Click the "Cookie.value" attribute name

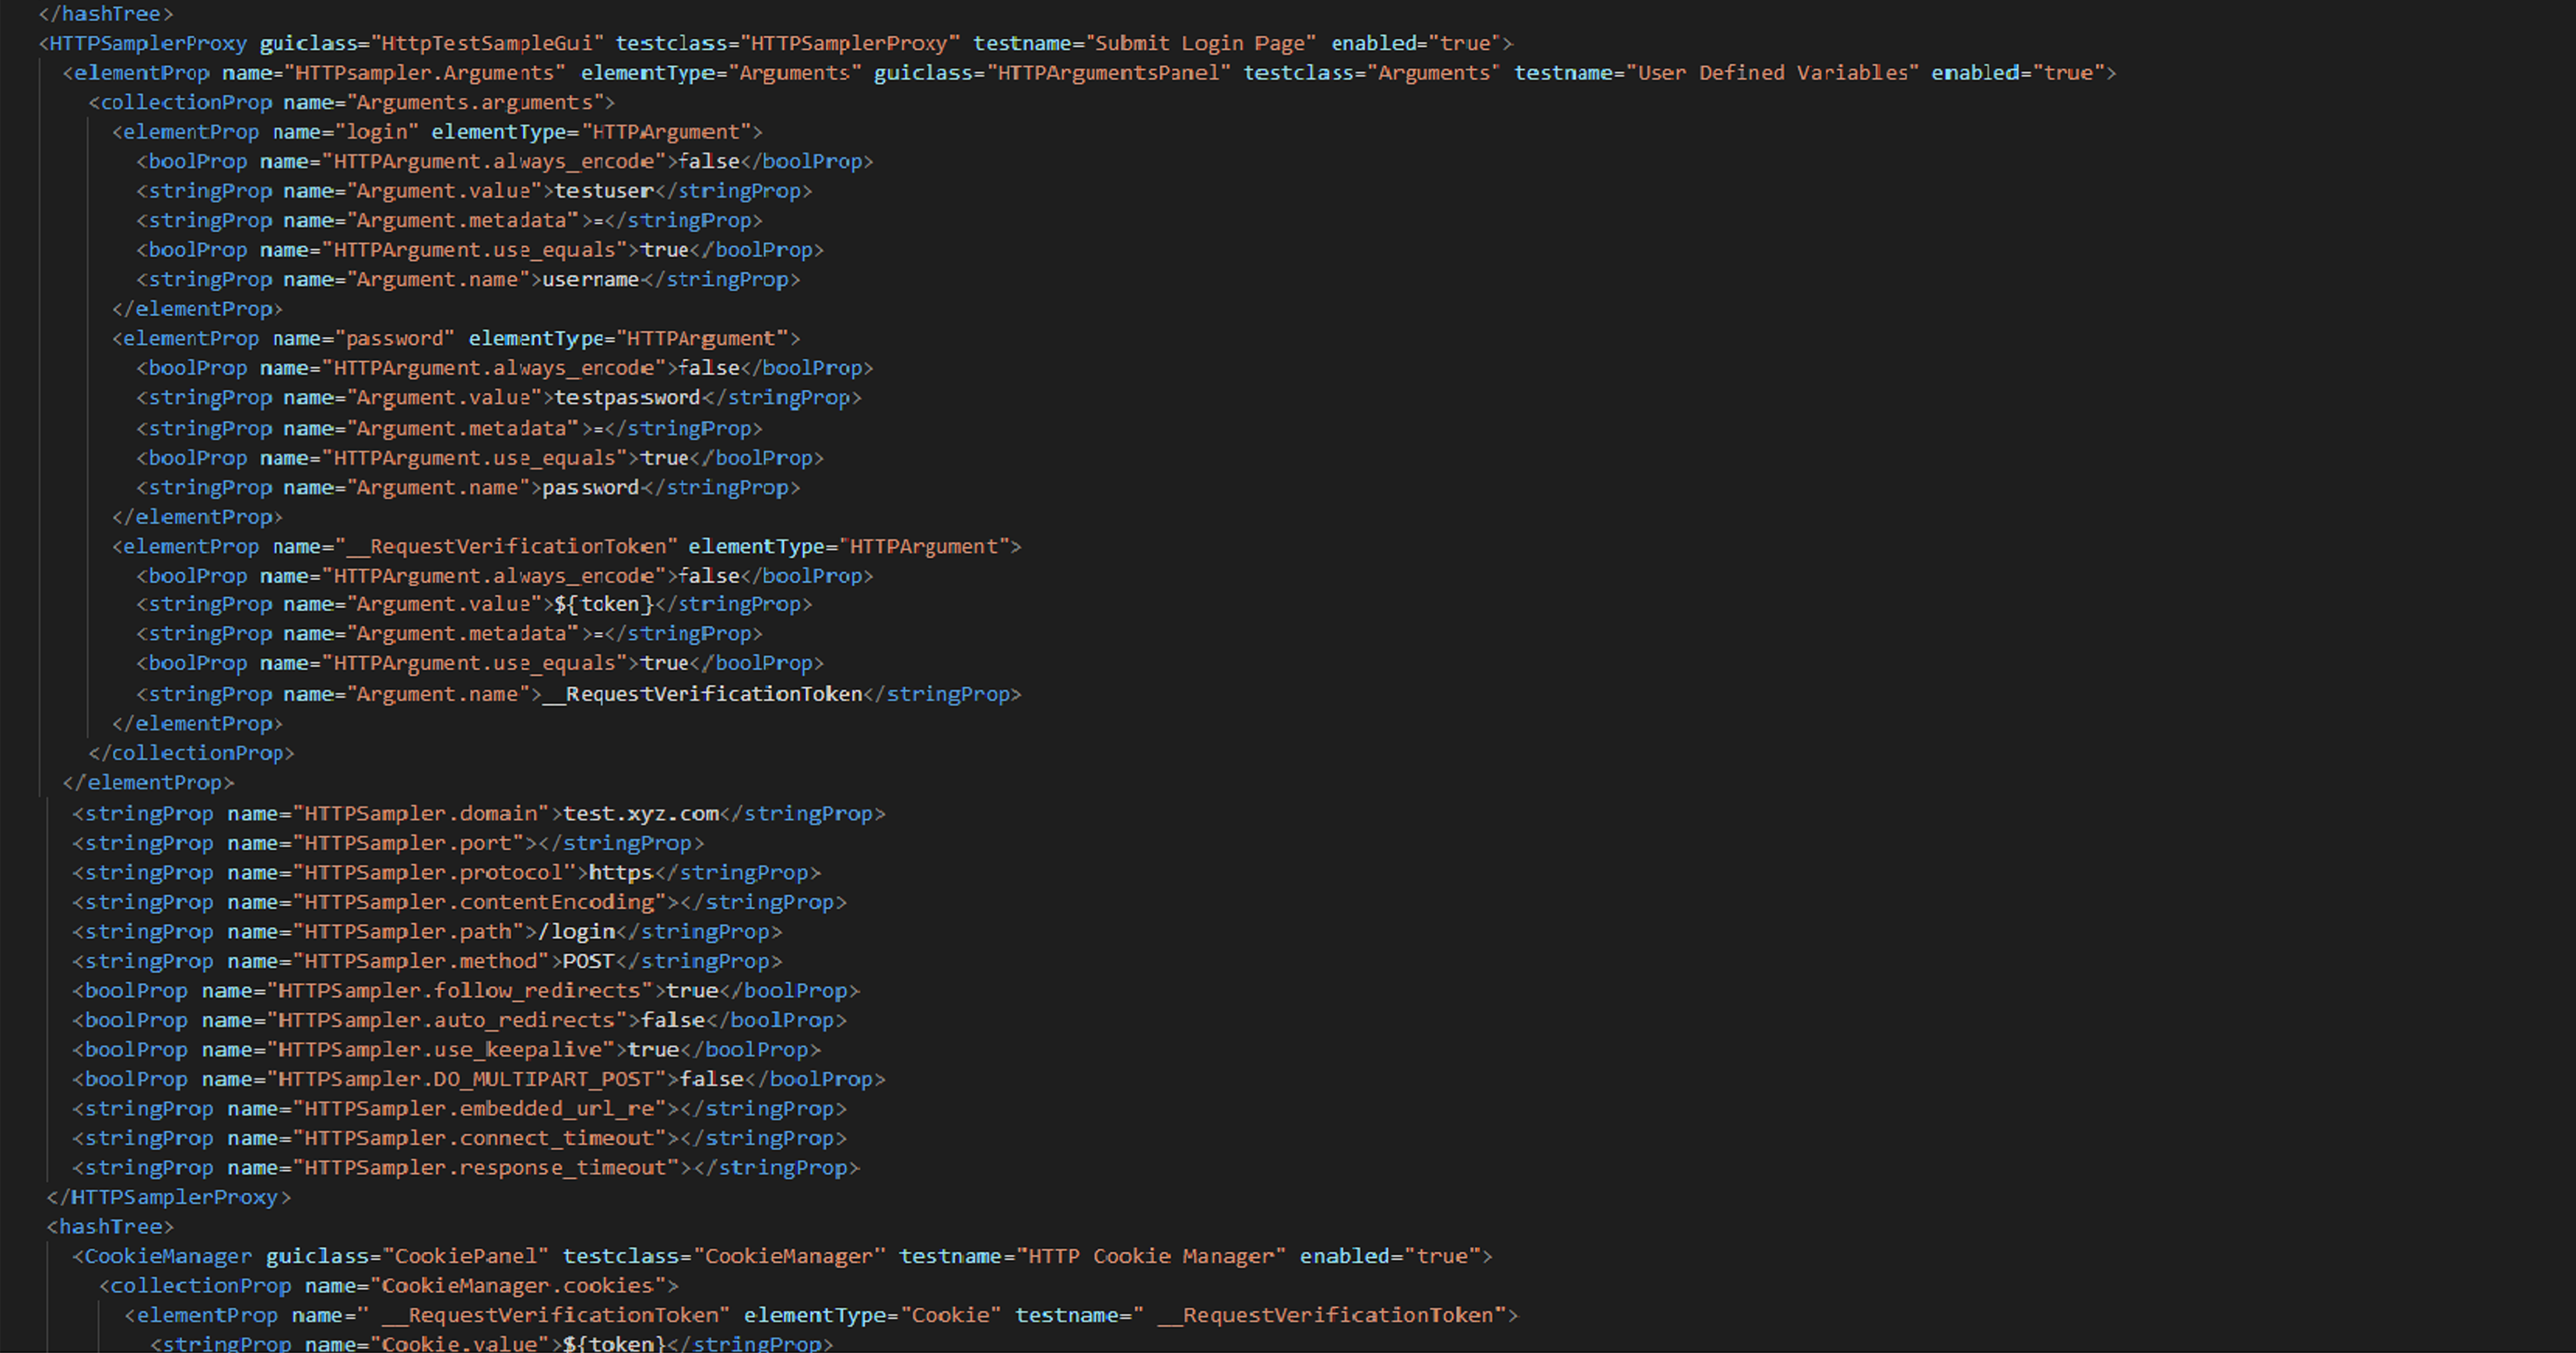460,1344
